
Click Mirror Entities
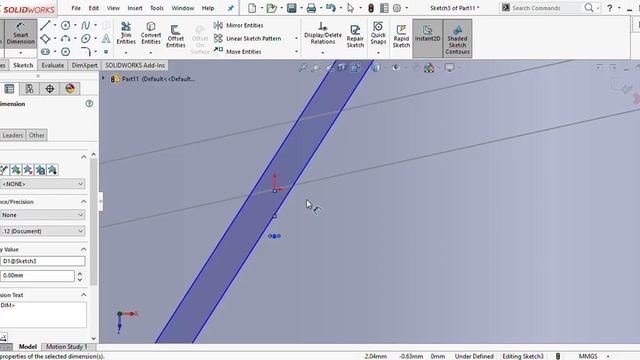[x=239, y=25]
